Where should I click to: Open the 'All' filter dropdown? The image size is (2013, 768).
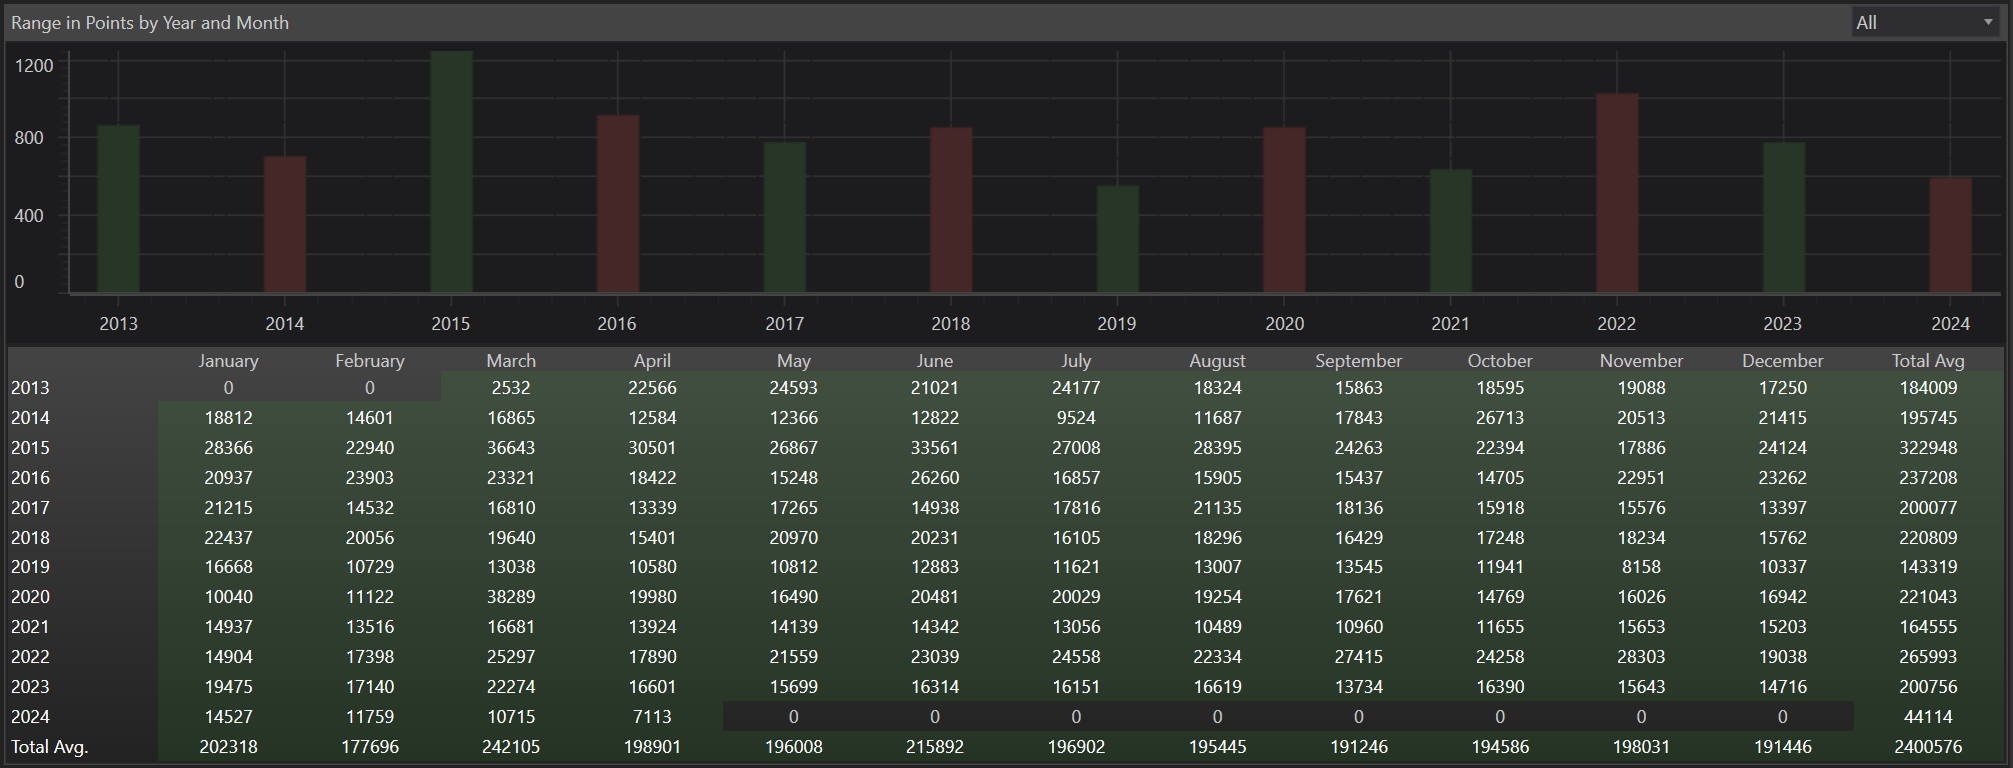[x=1924, y=22]
